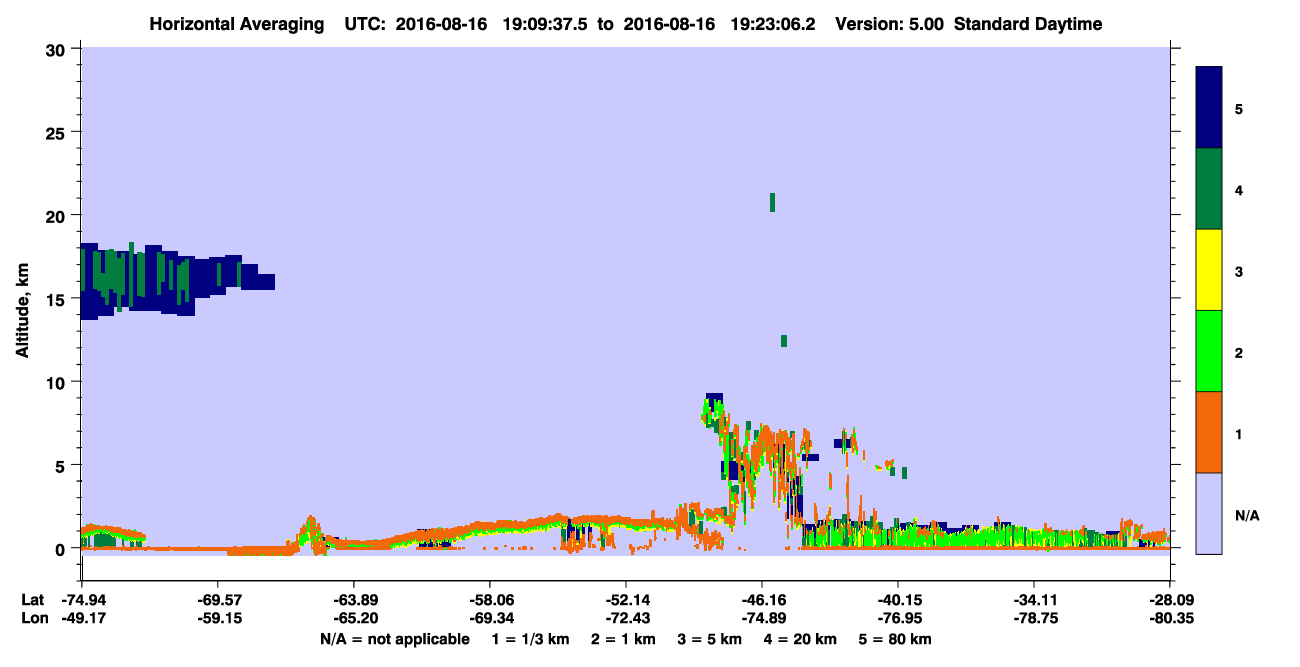Click latitude value -40.15
Image resolution: width=1300 pixels, height=667 pixels.
click(897, 600)
